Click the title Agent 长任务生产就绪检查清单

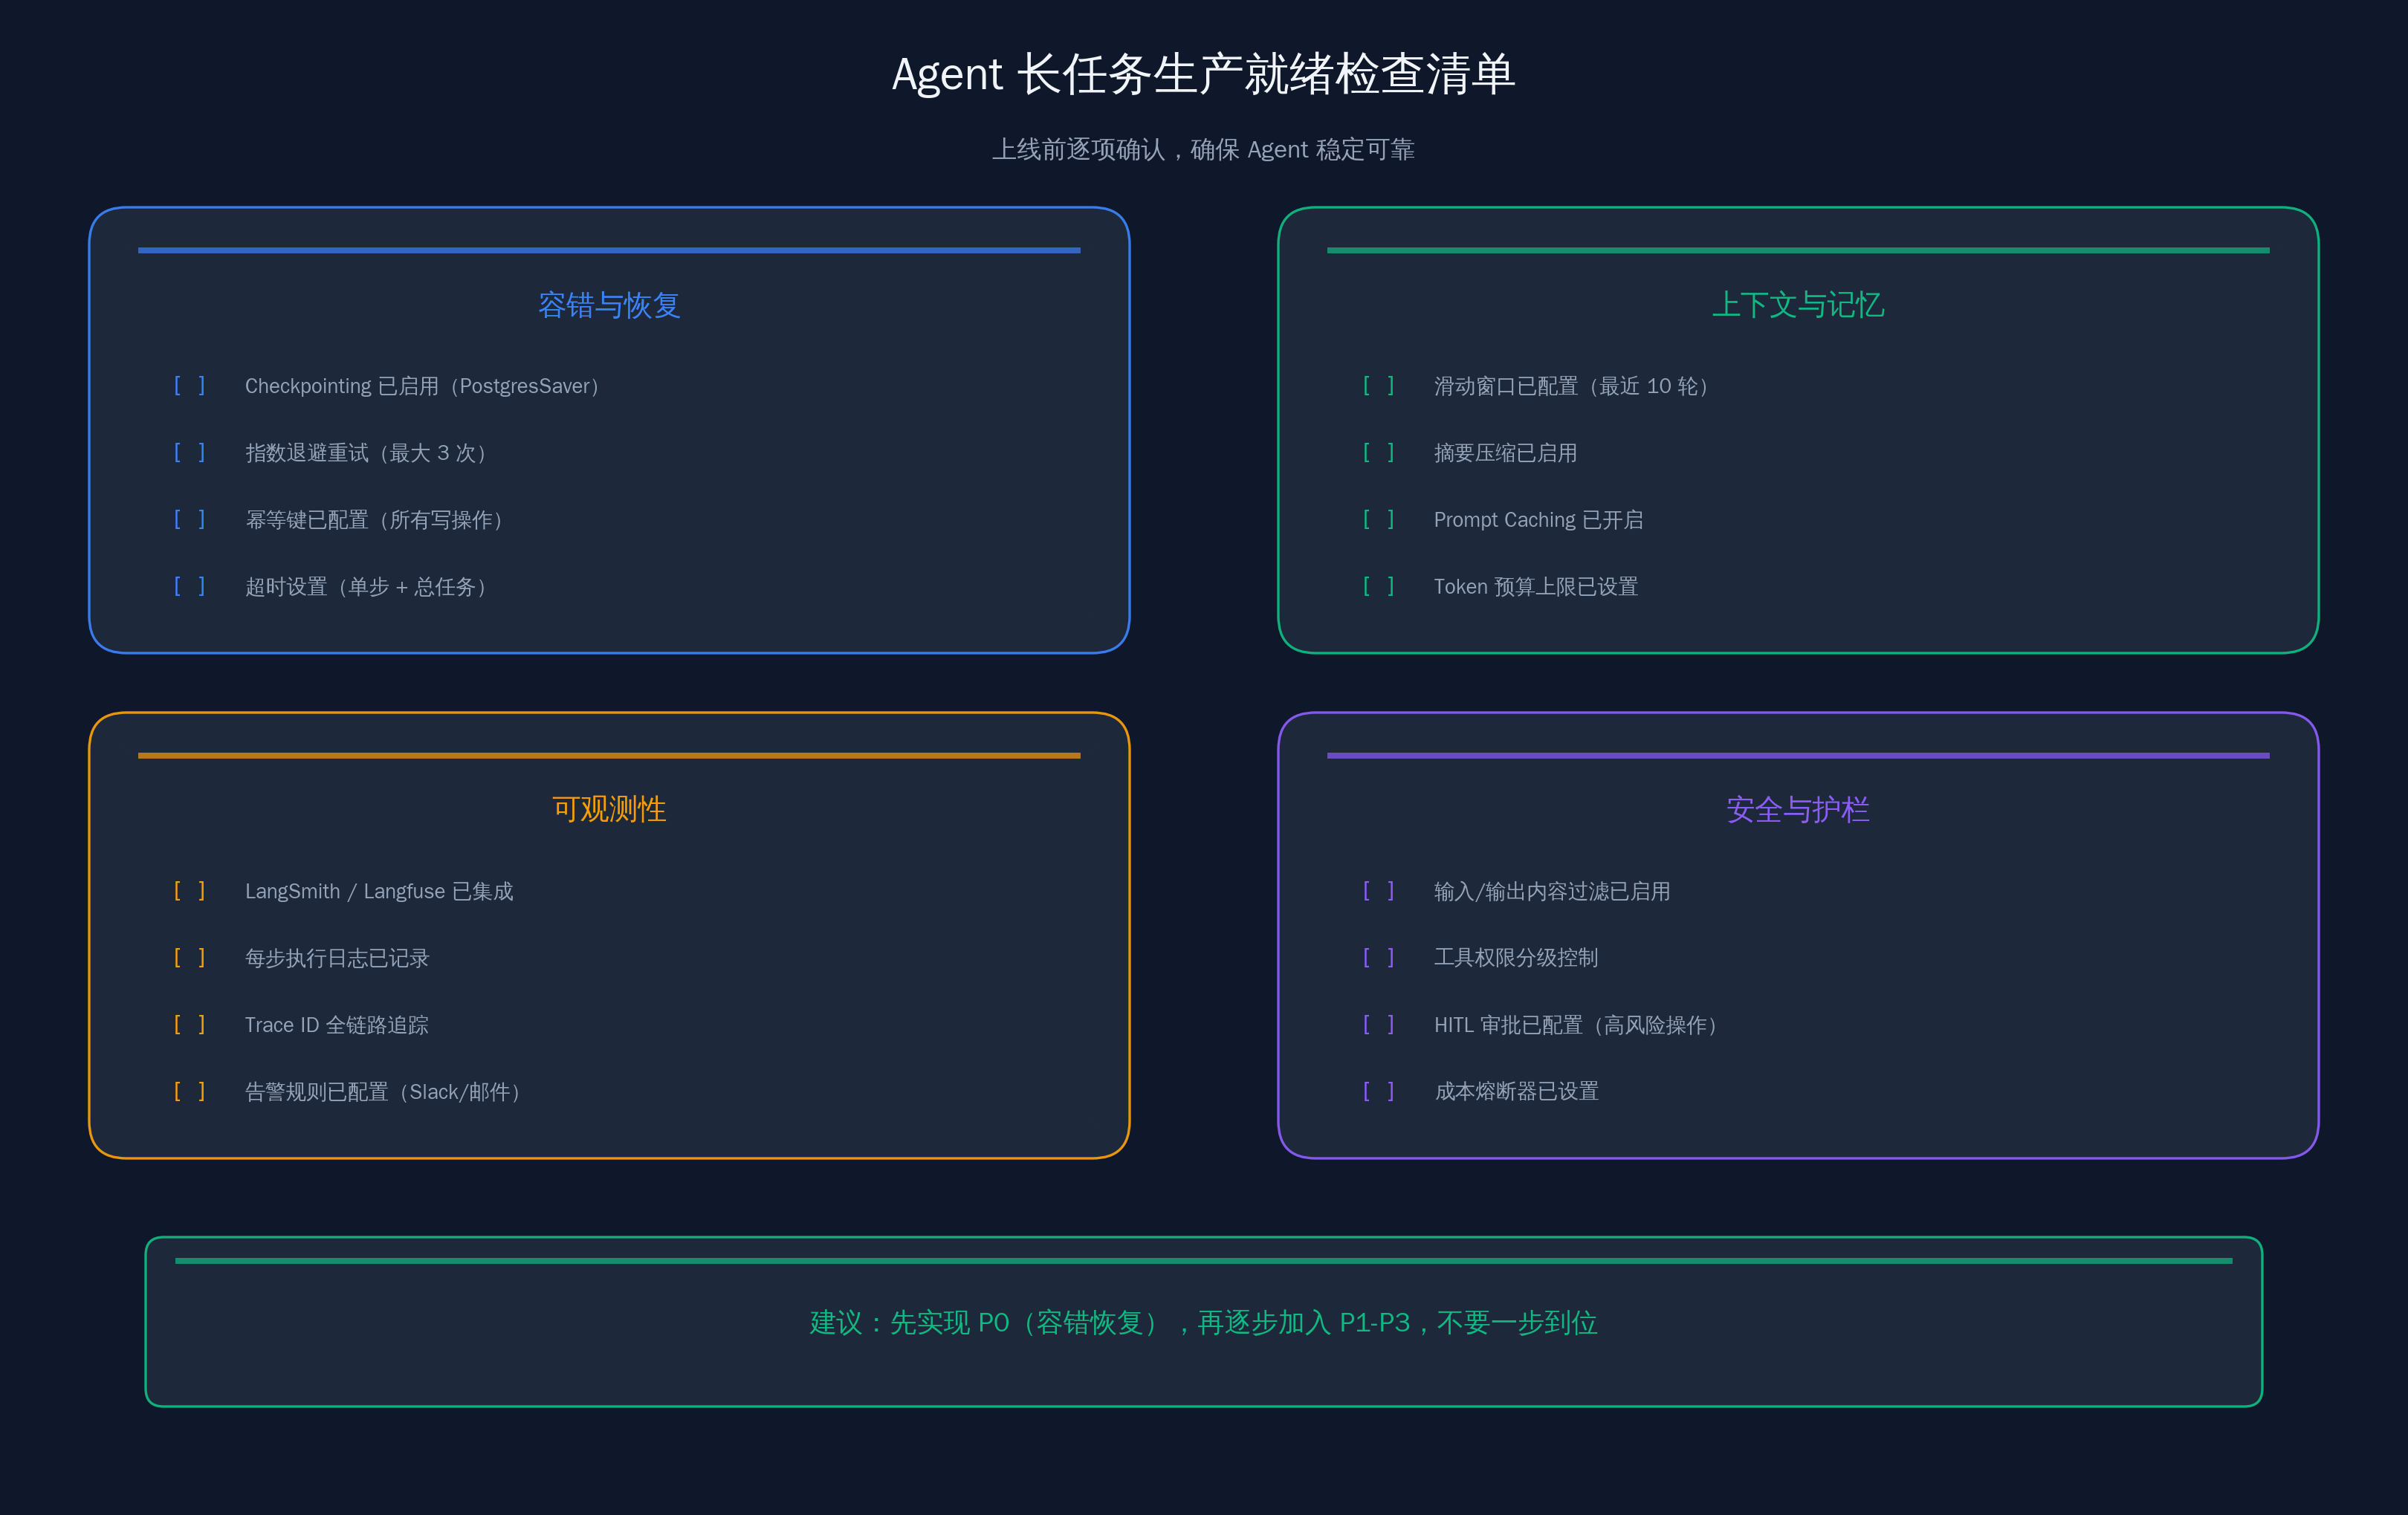pyautogui.click(x=1204, y=75)
